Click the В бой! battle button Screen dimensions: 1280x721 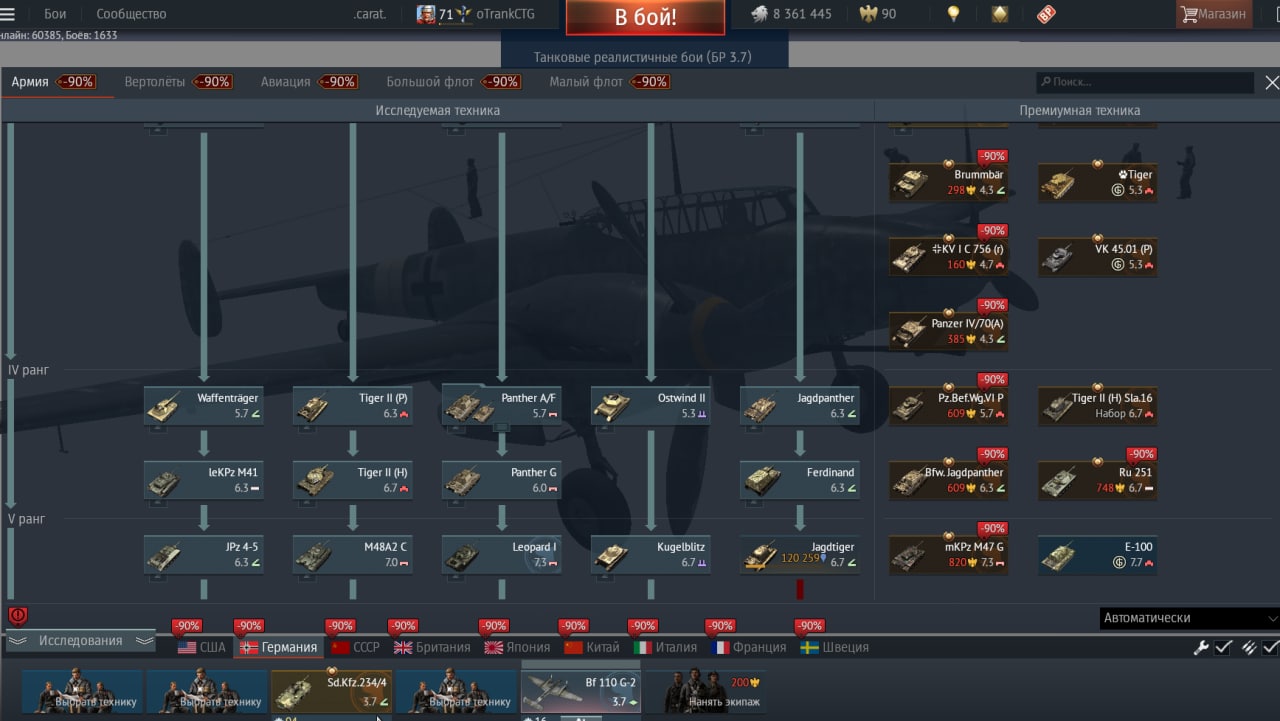point(645,17)
